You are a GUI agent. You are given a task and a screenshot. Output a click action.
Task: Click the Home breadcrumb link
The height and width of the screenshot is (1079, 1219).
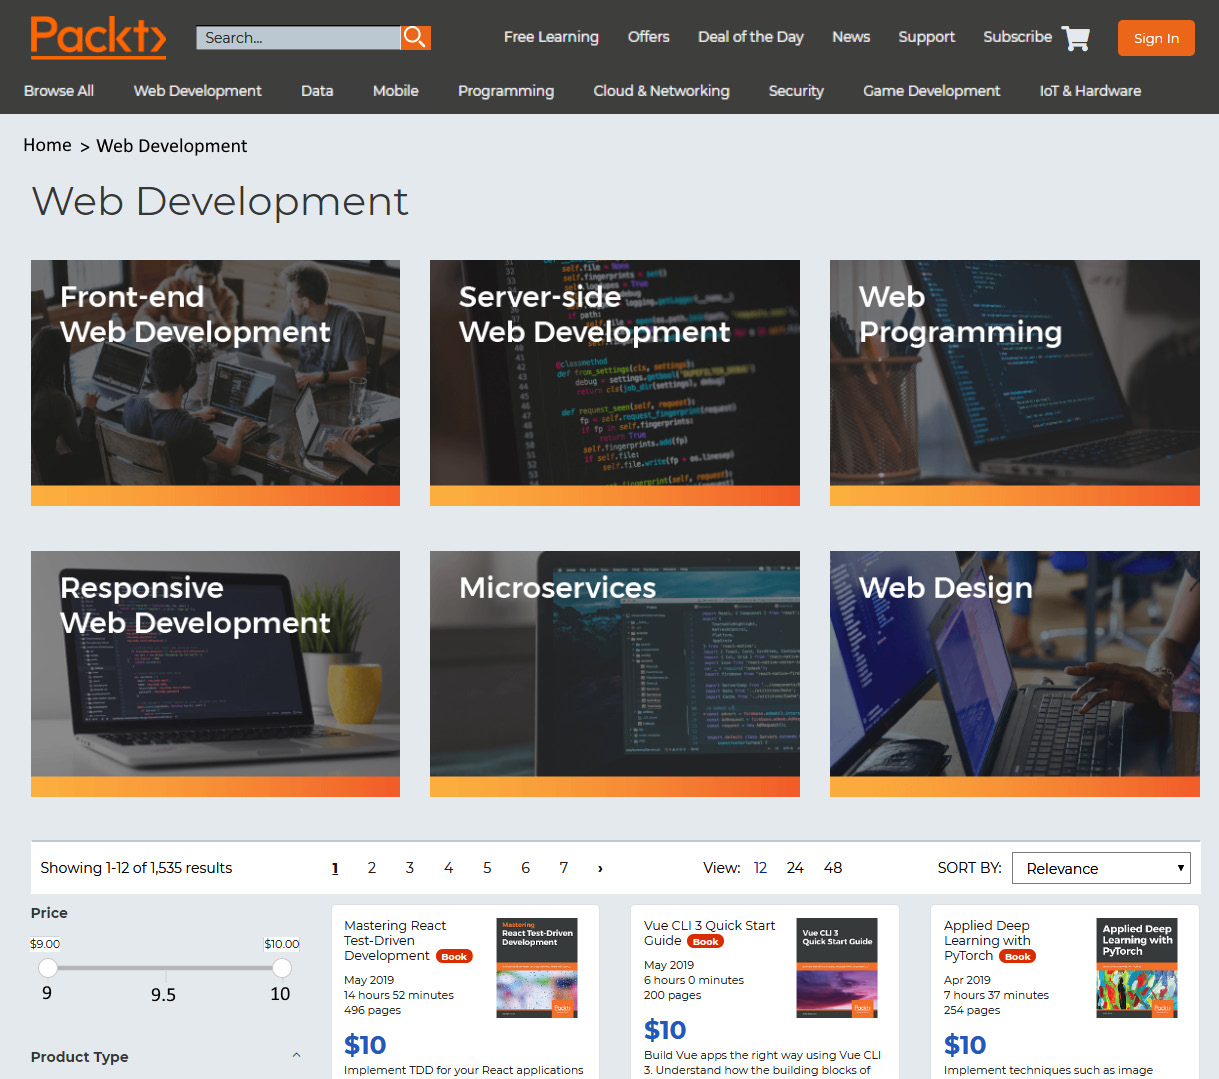coord(47,145)
